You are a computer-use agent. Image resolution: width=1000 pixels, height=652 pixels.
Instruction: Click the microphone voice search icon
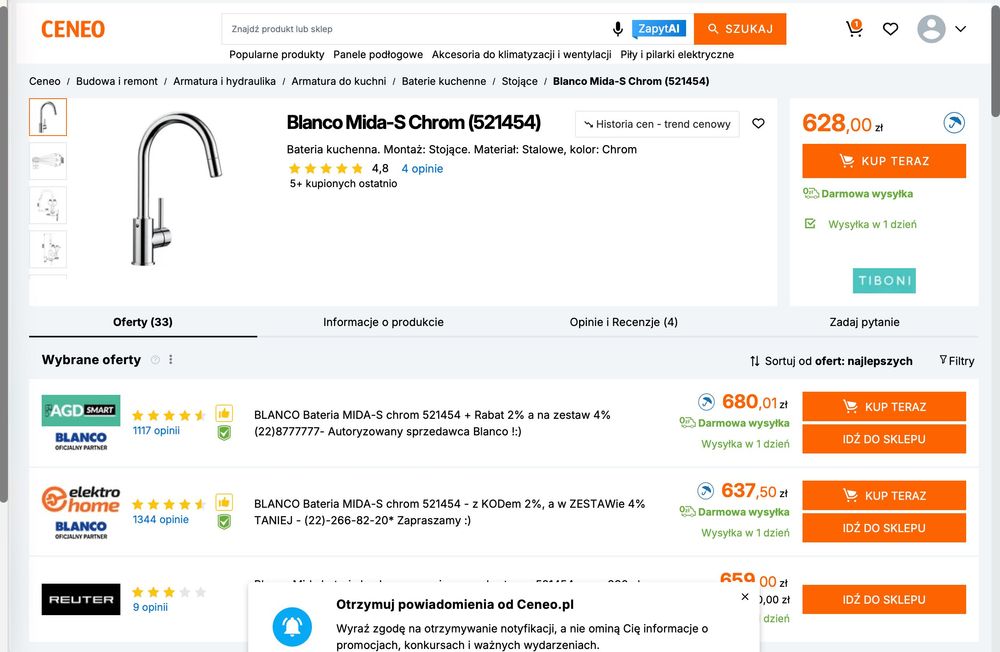click(x=618, y=29)
